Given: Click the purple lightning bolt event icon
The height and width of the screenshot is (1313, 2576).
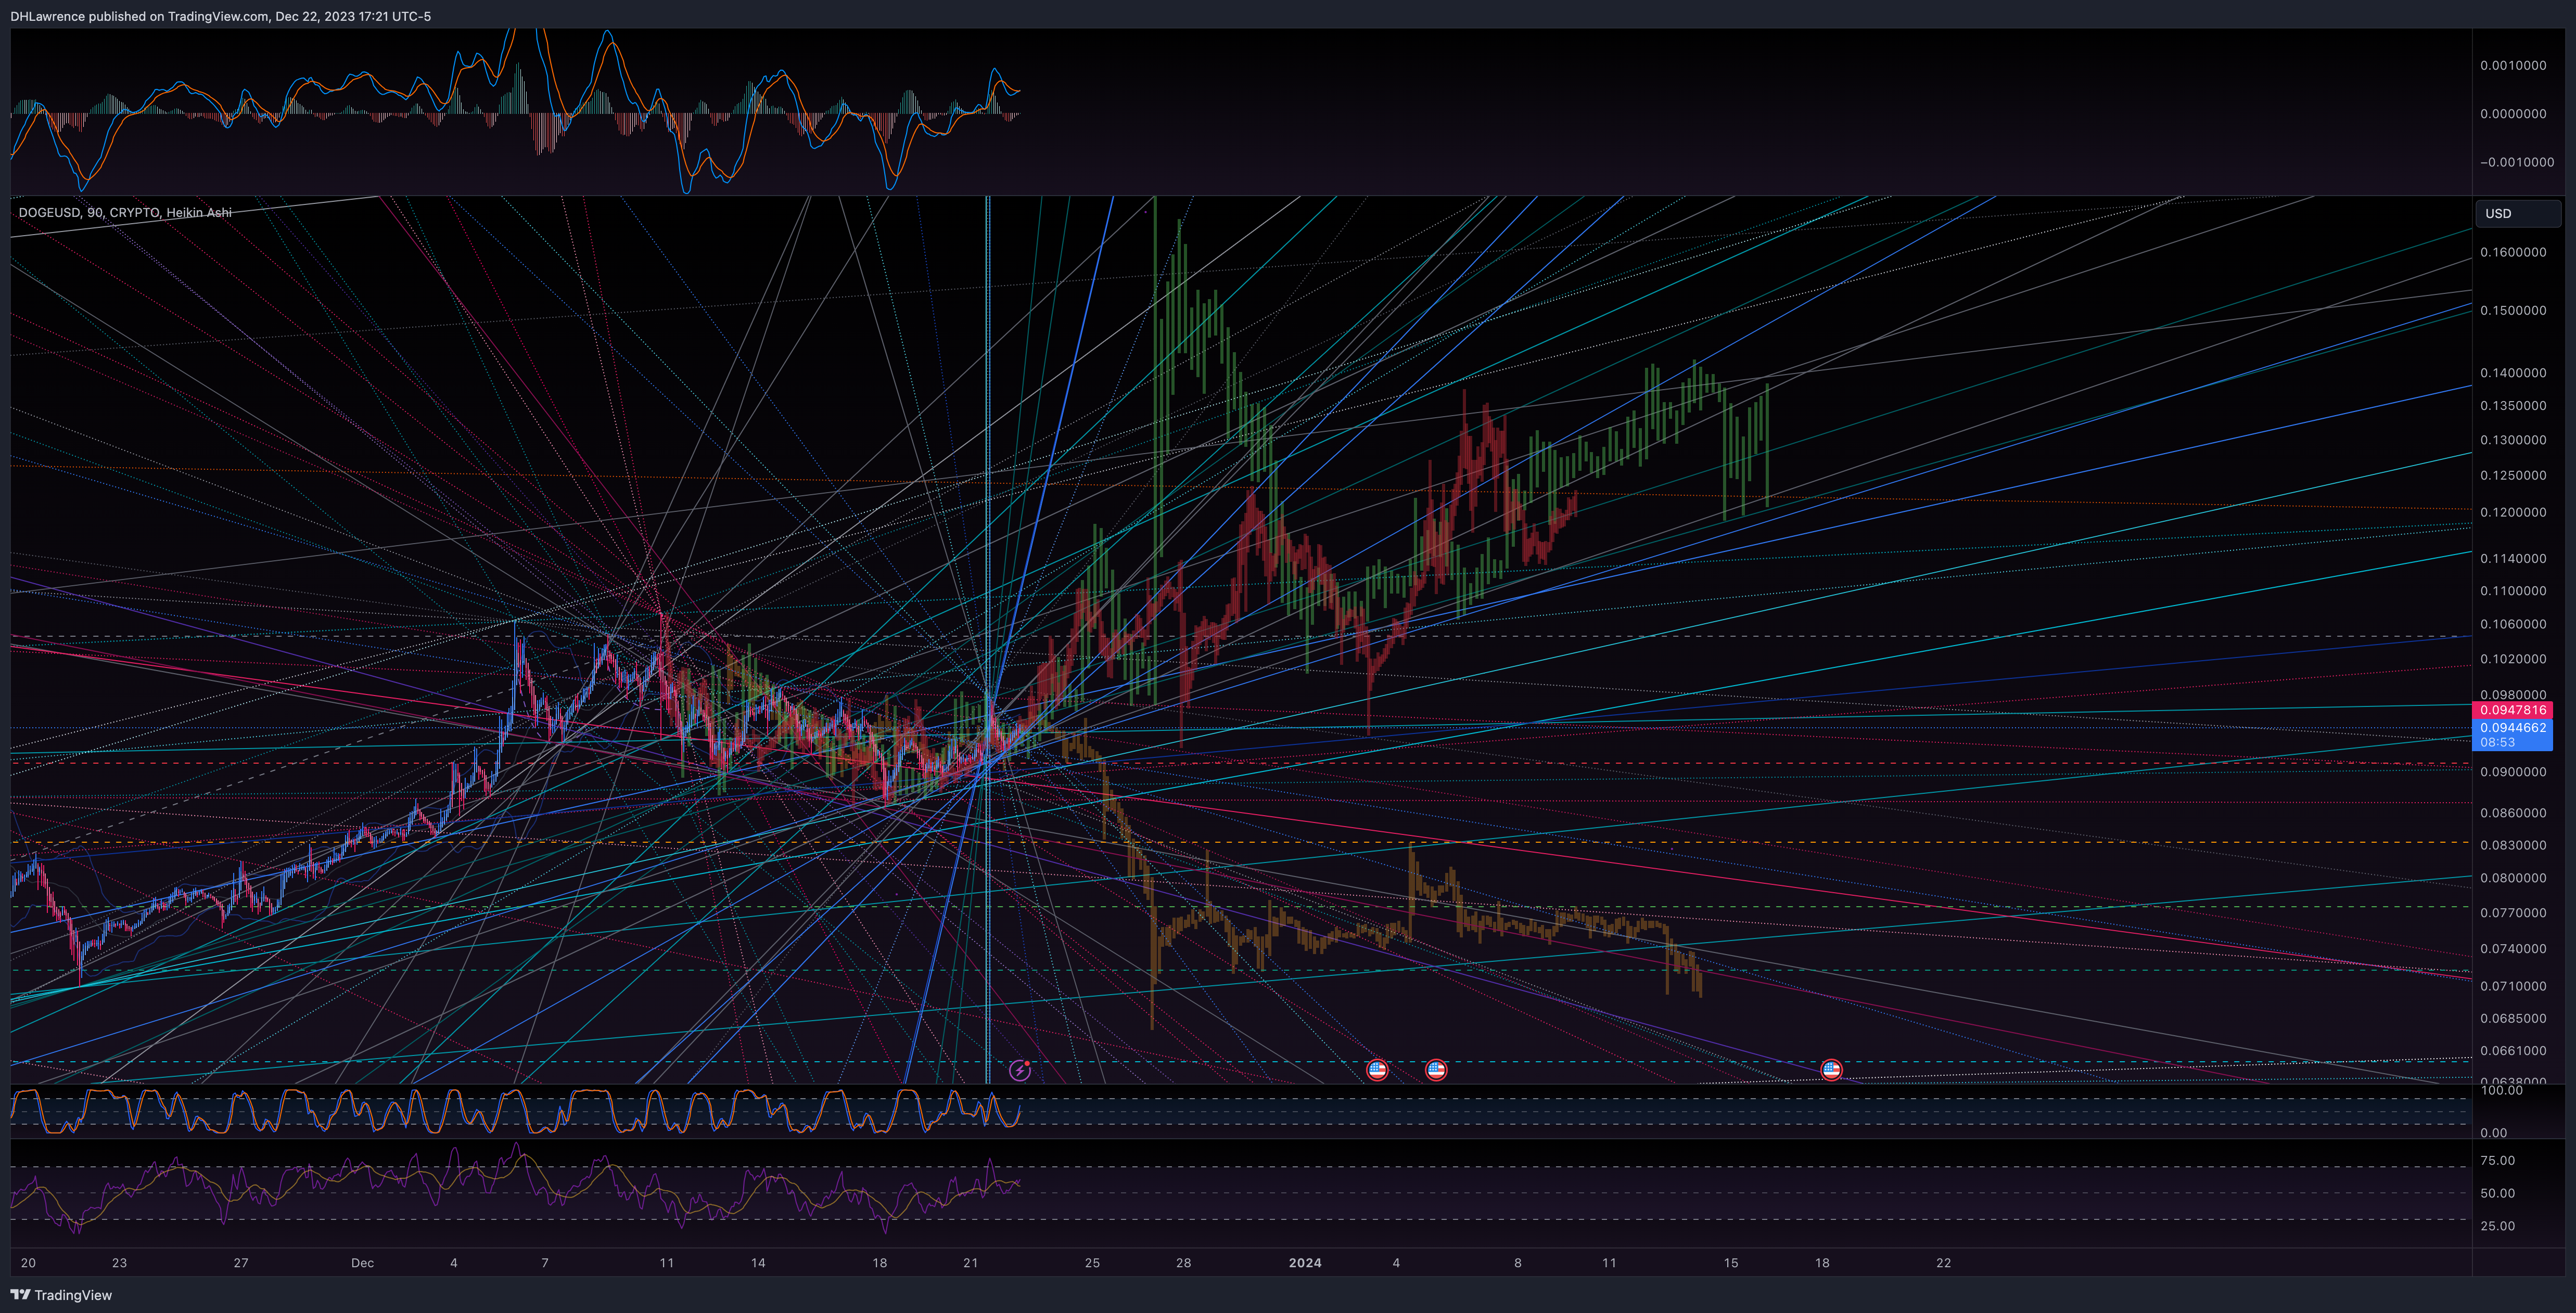Looking at the screenshot, I should (x=1019, y=1070).
